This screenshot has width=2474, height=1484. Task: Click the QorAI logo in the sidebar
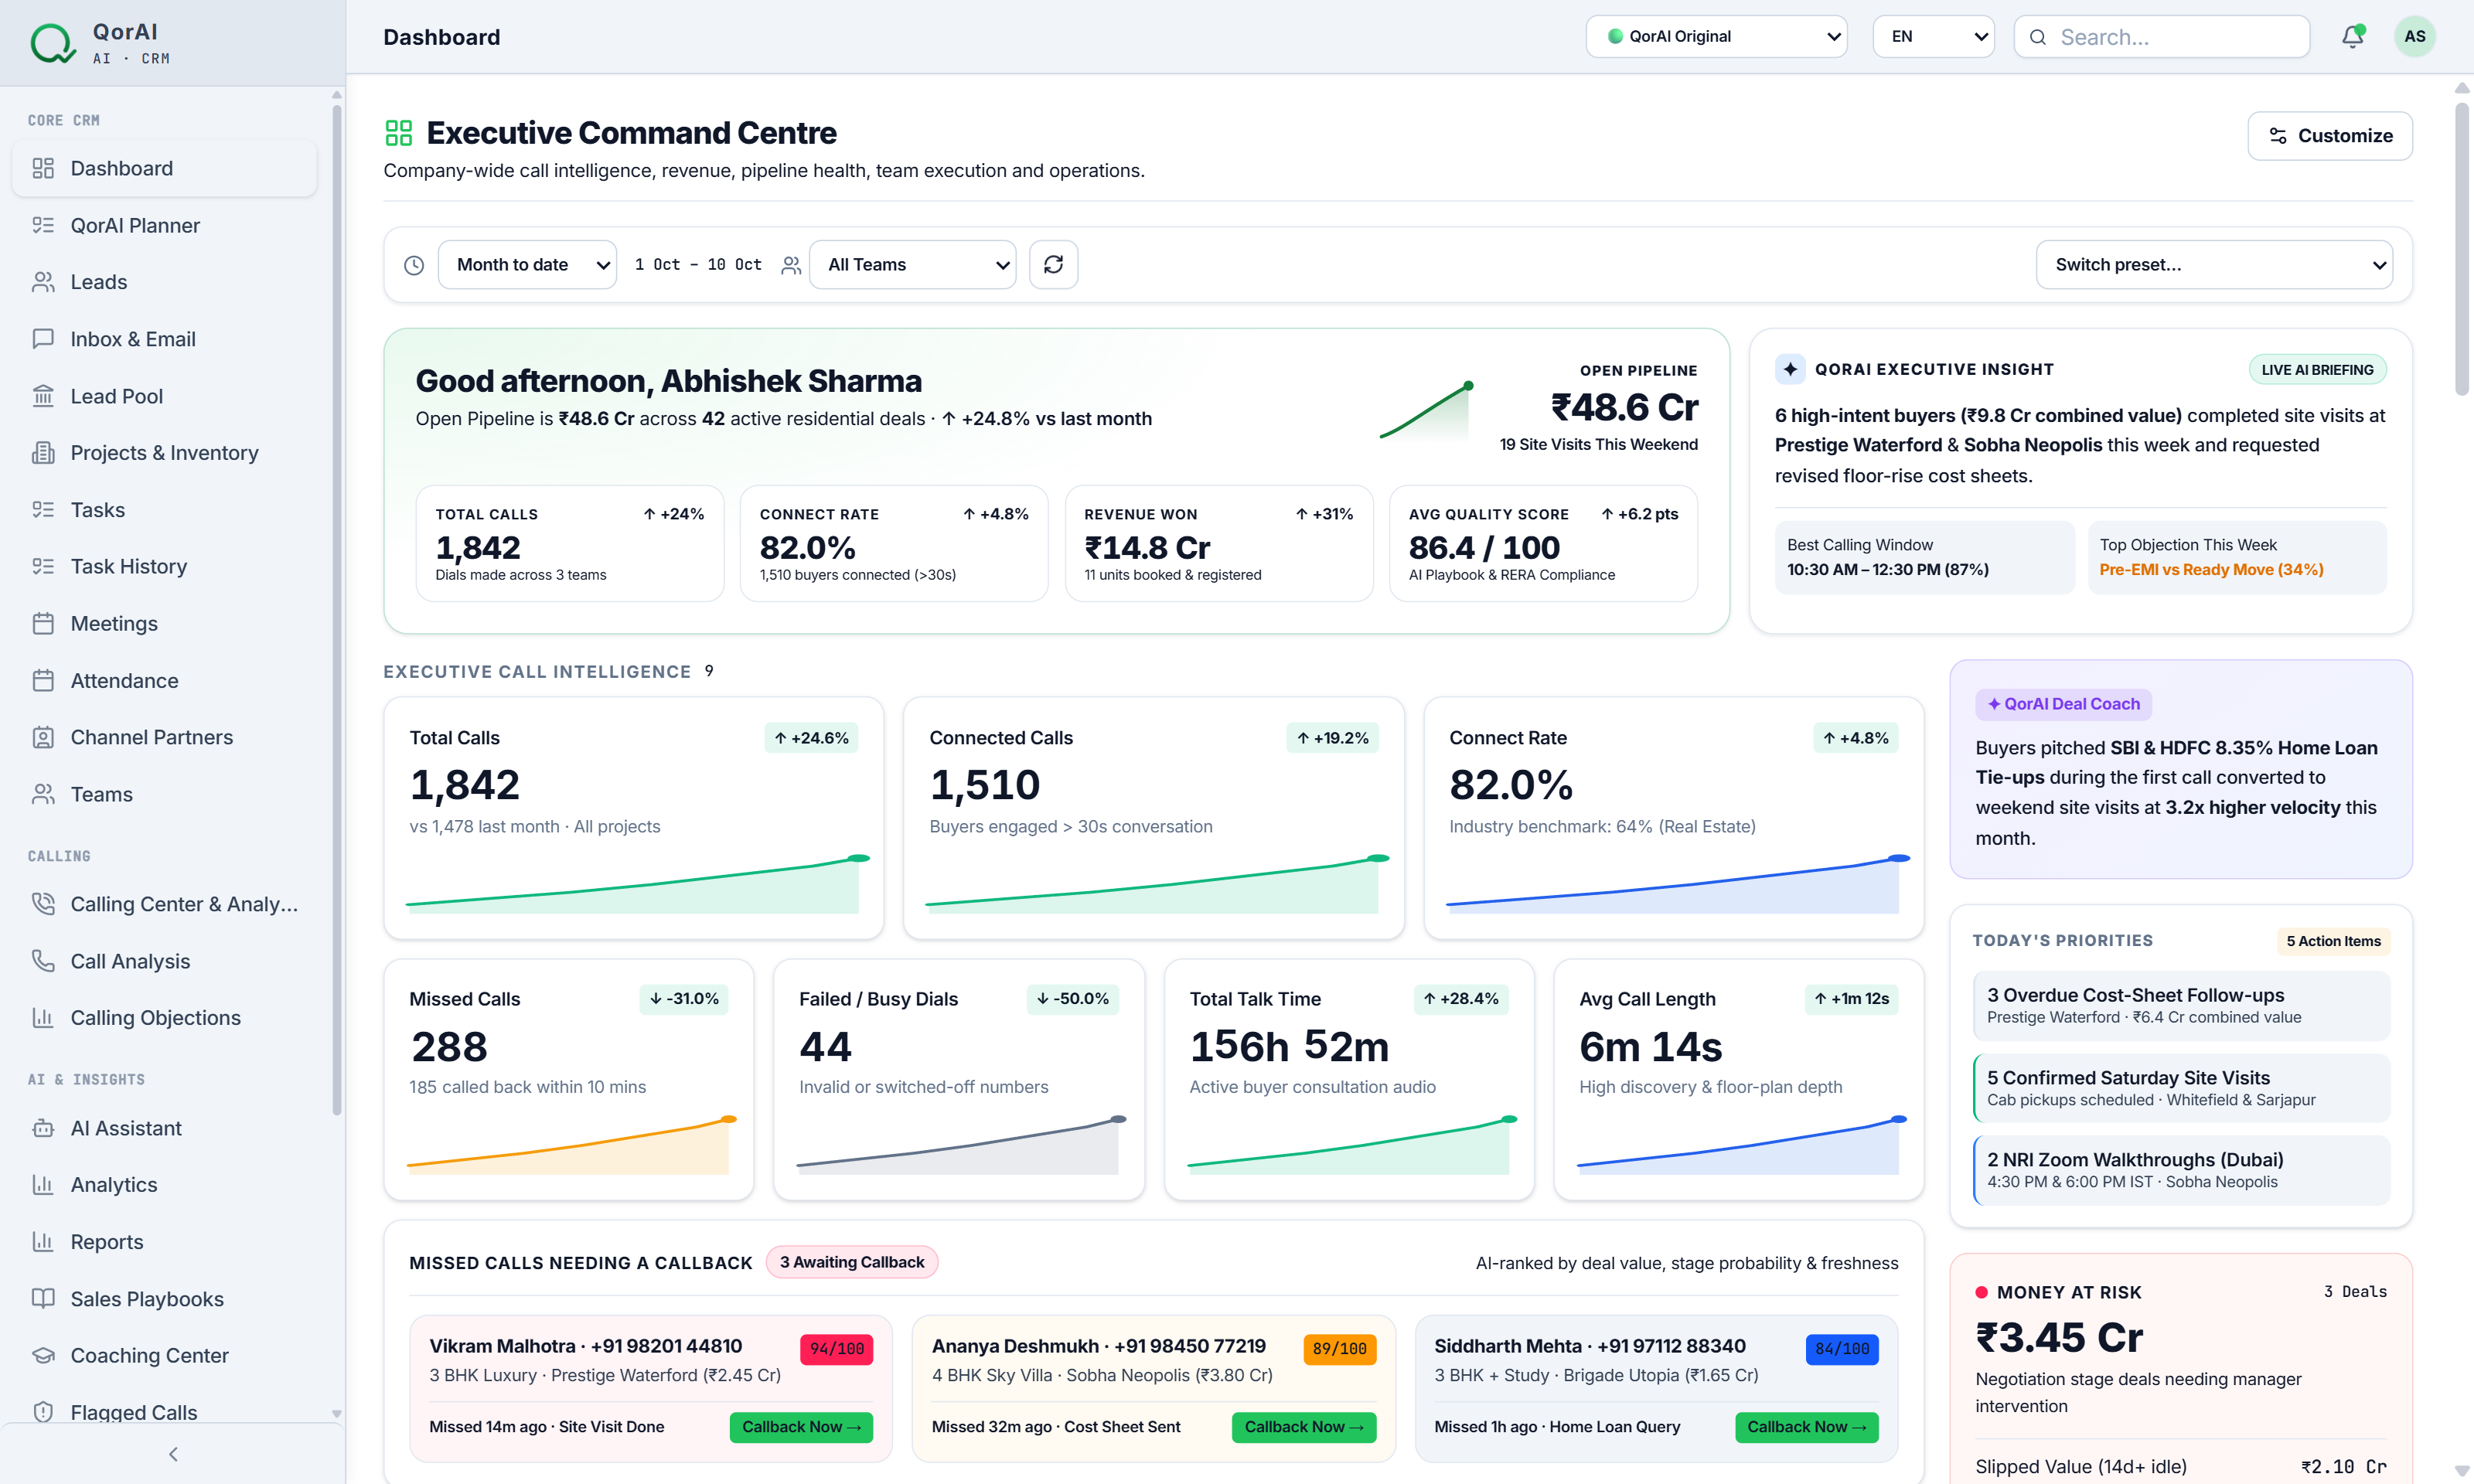(52, 43)
